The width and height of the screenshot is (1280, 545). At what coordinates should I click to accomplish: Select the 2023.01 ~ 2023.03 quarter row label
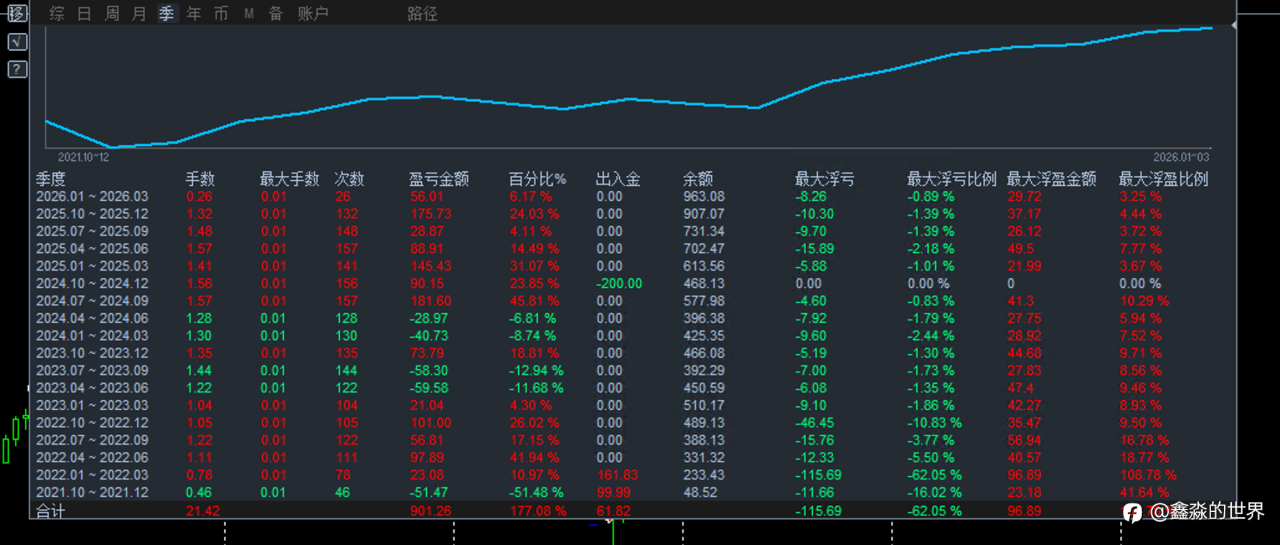tap(92, 405)
